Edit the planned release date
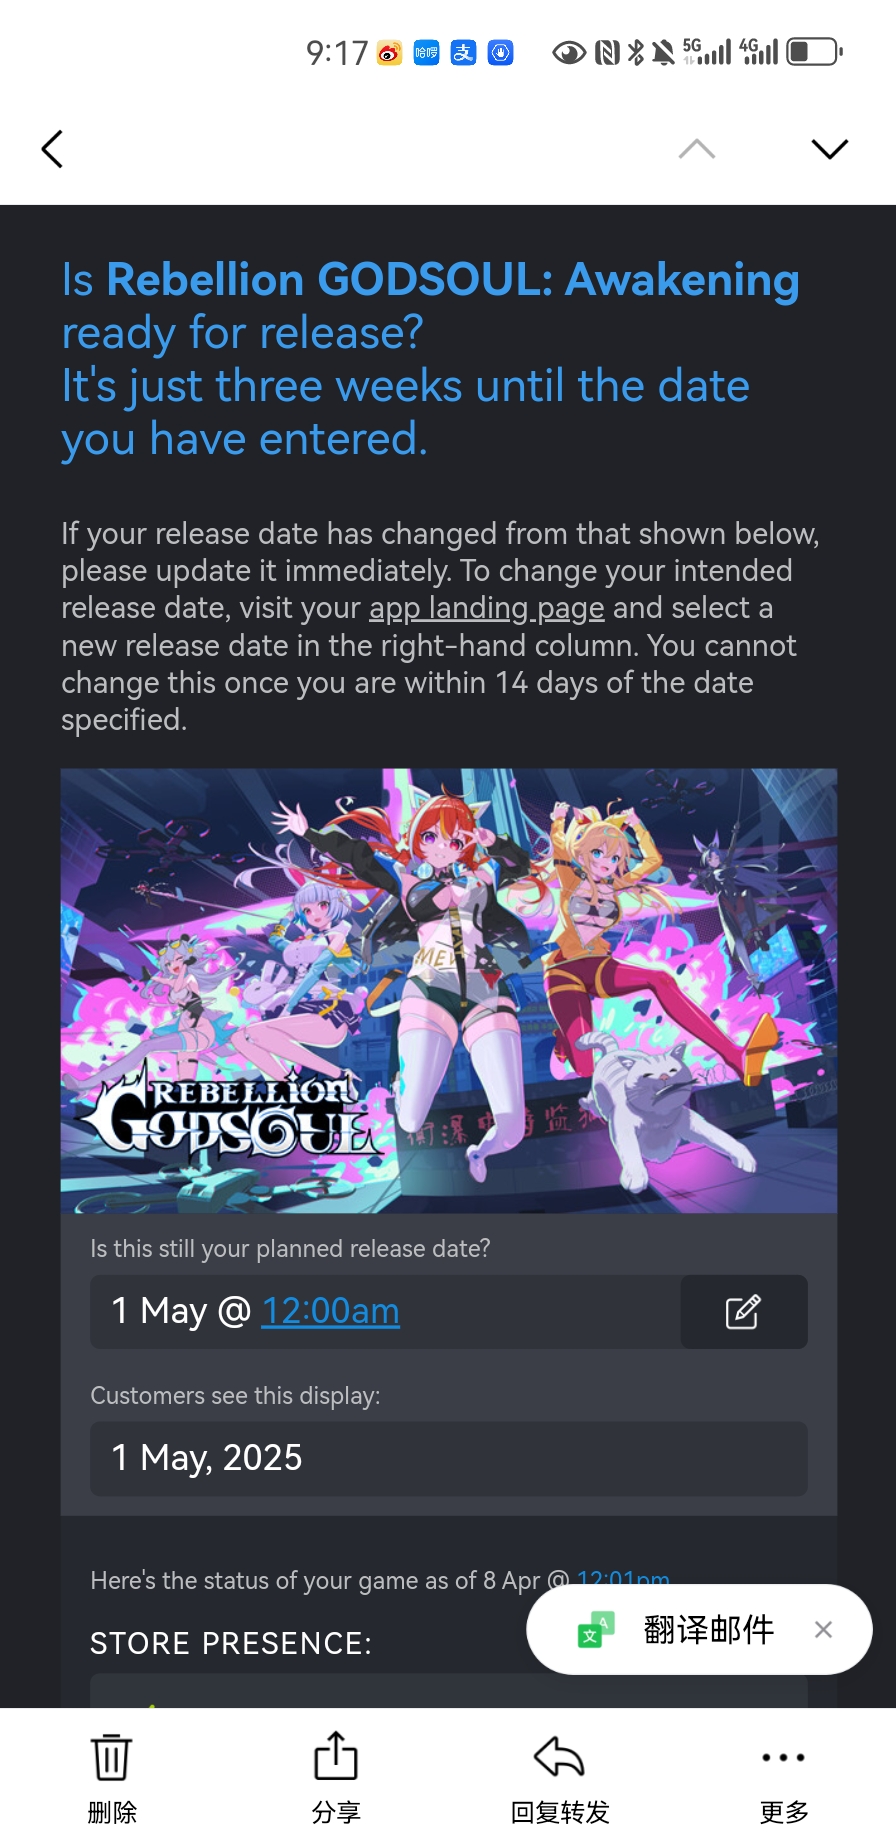The width and height of the screenshot is (896, 1848). (x=744, y=1311)
